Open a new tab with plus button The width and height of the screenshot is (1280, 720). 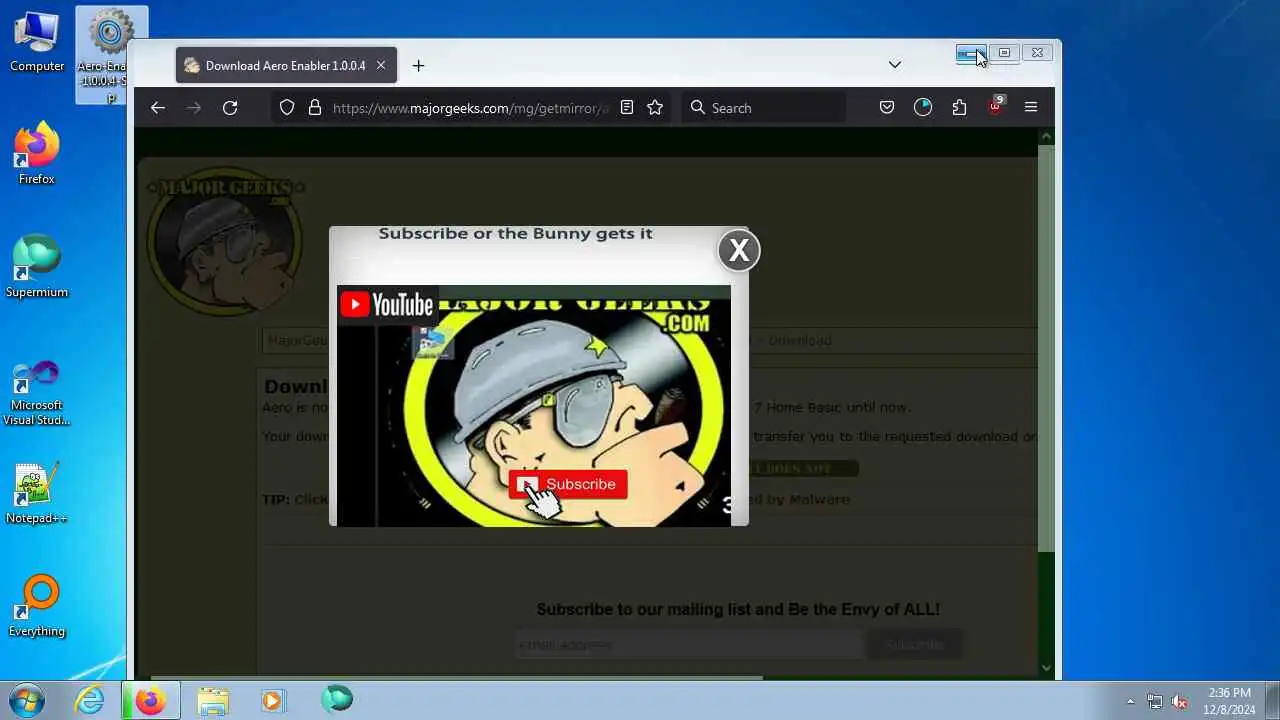(418, 66)
